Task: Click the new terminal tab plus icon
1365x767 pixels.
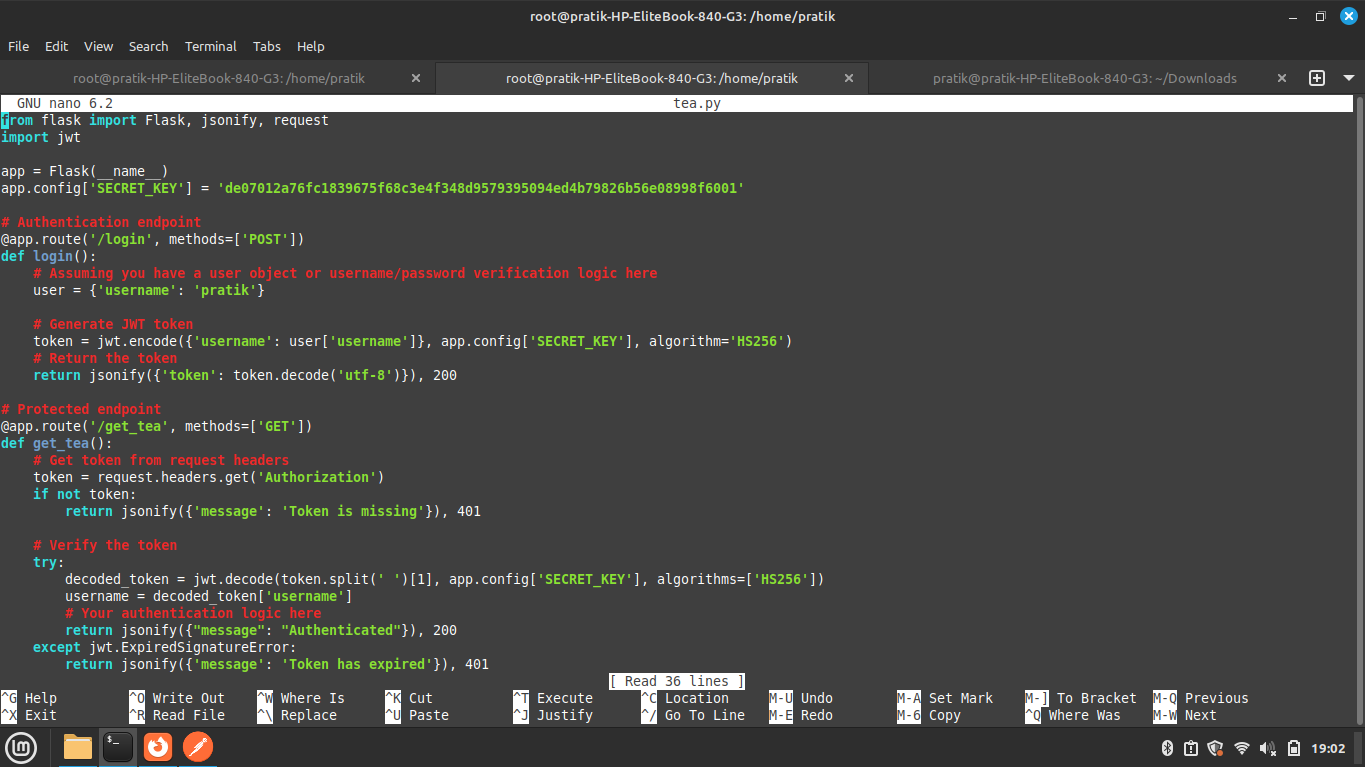Action: coord(1317,78)
